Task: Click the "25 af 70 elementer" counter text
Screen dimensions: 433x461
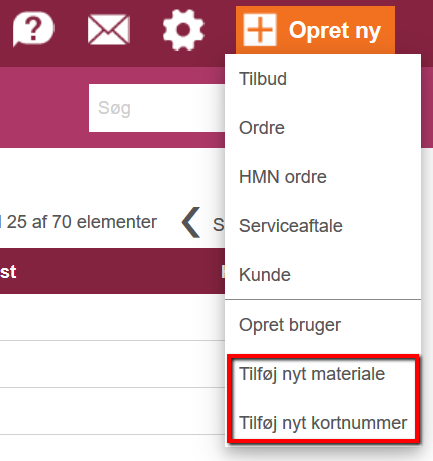Action: pyautogui.click(x=82, y=222)
